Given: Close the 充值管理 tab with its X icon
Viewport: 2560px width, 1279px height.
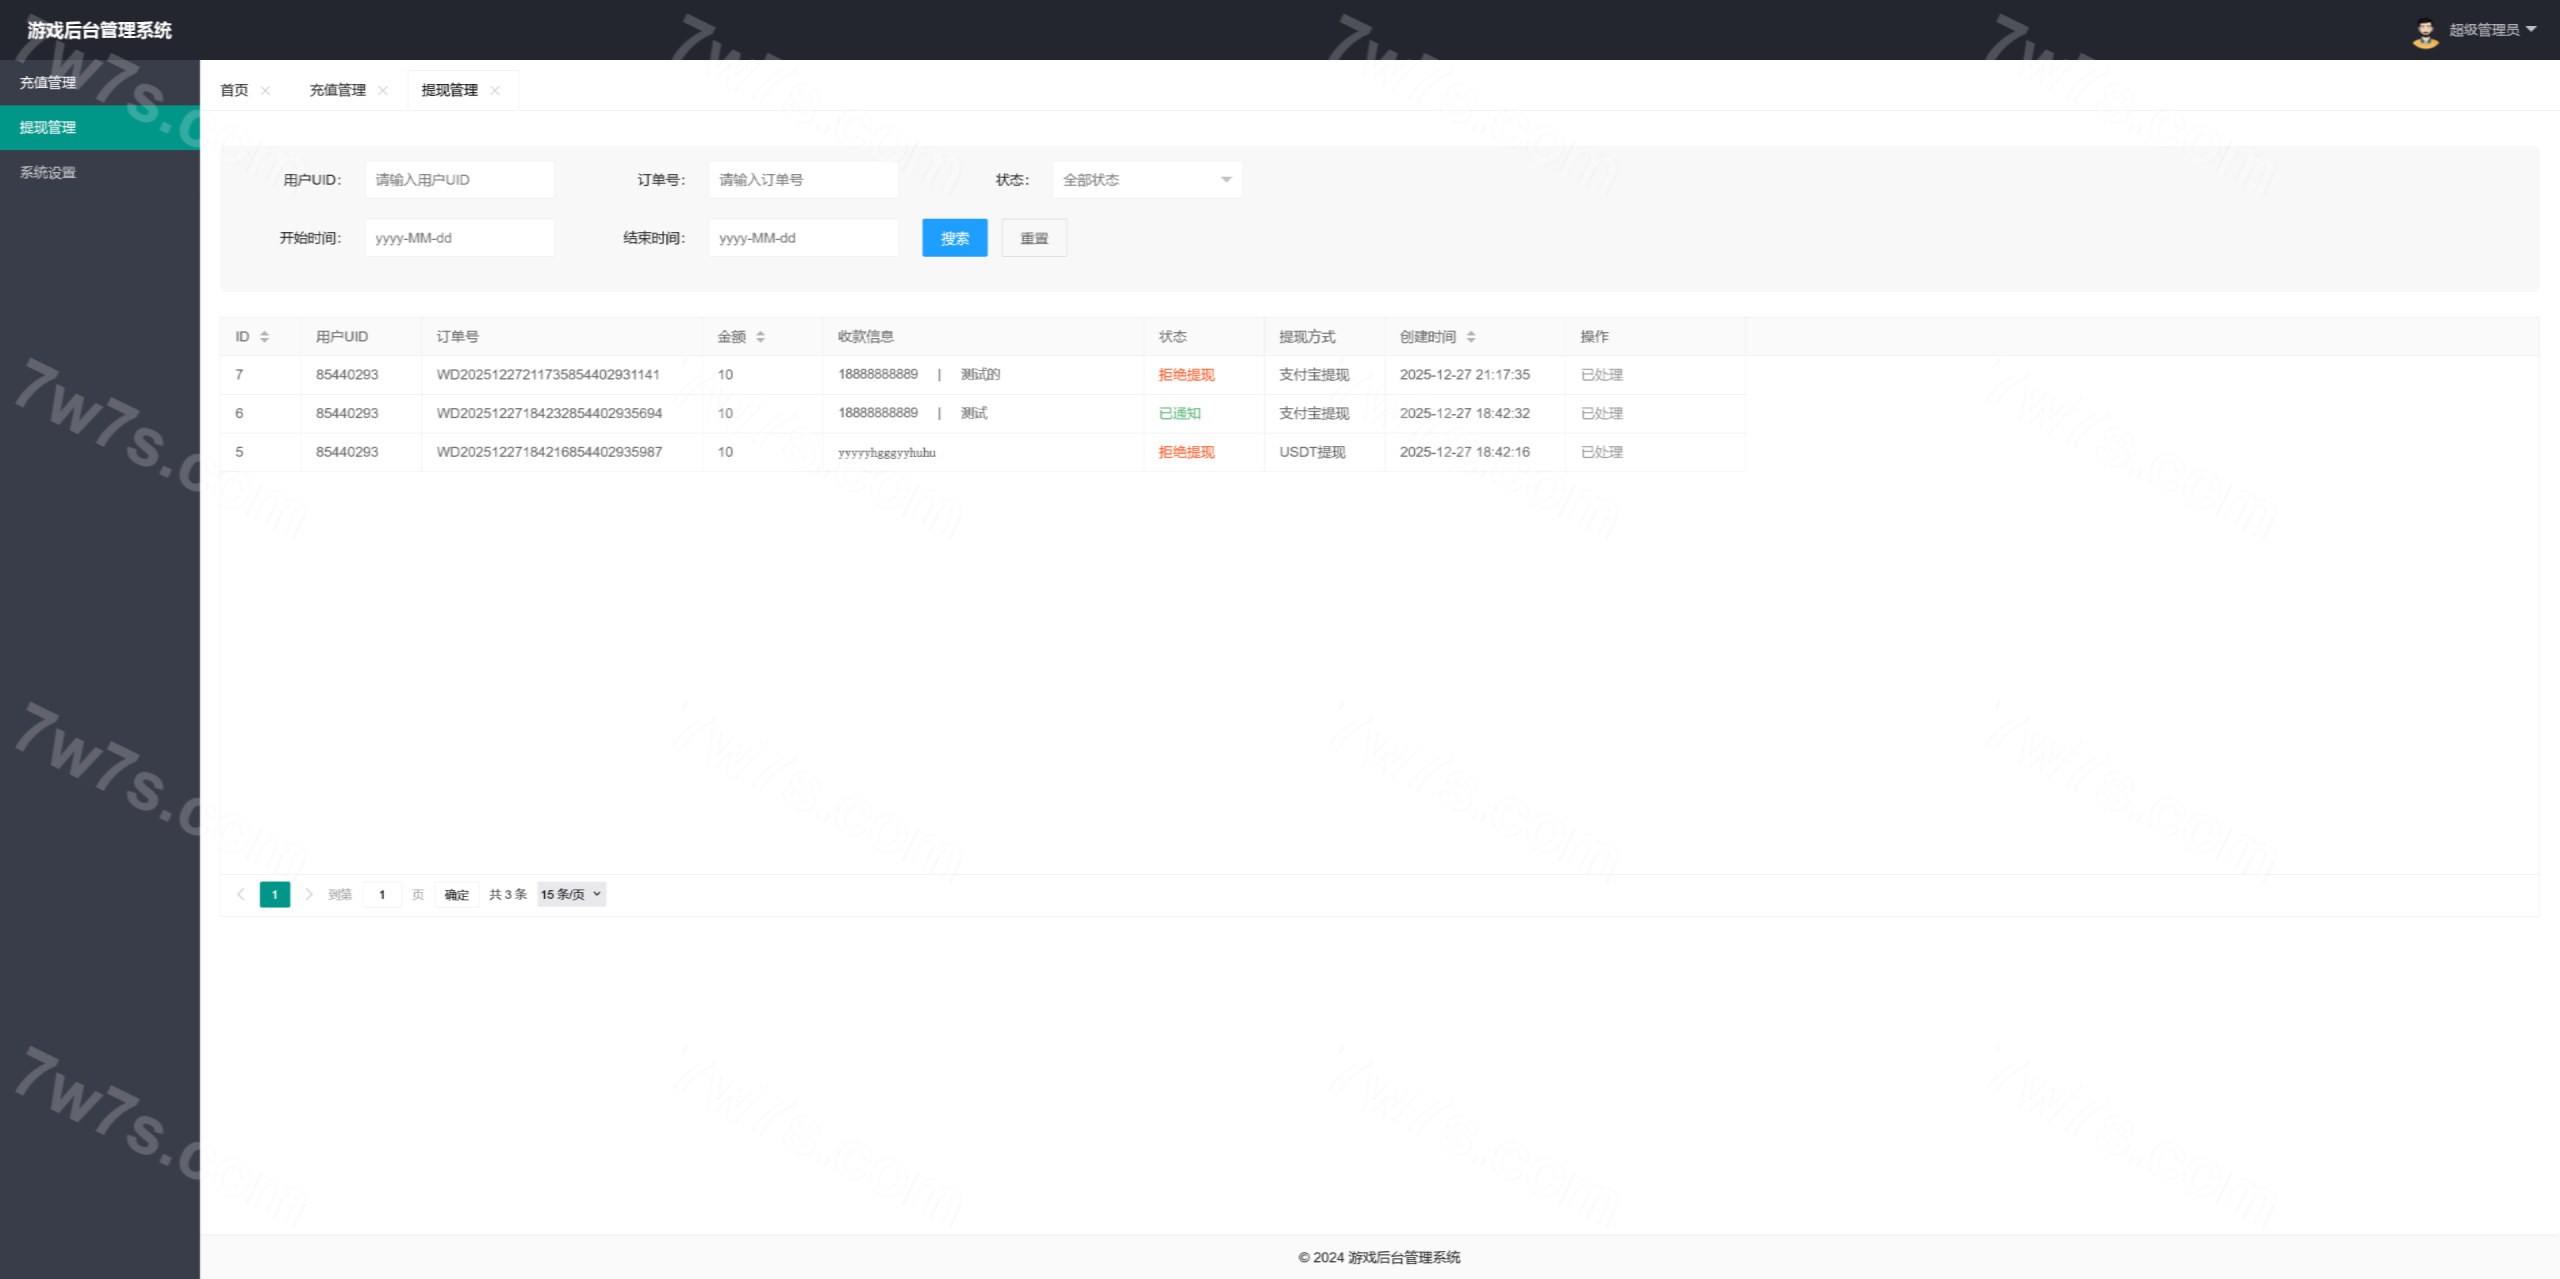Looking at the screenshot, I should pyautogui.click(x=383, y=90).
